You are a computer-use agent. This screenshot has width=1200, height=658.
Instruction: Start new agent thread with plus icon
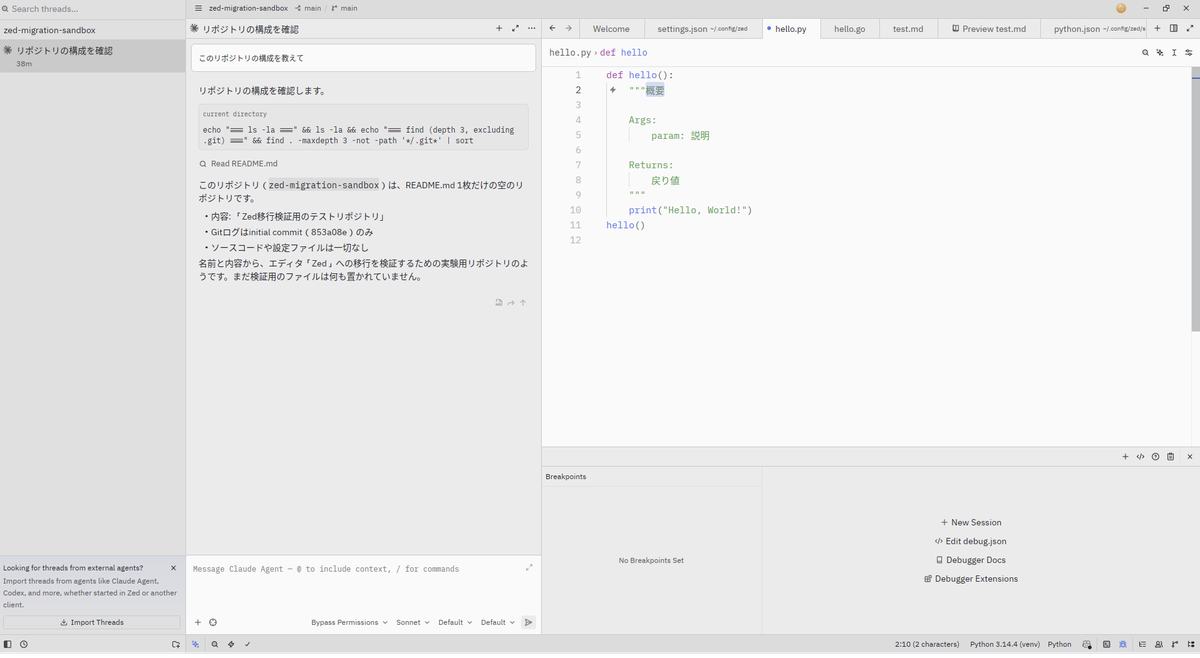[x=499, y=28]
